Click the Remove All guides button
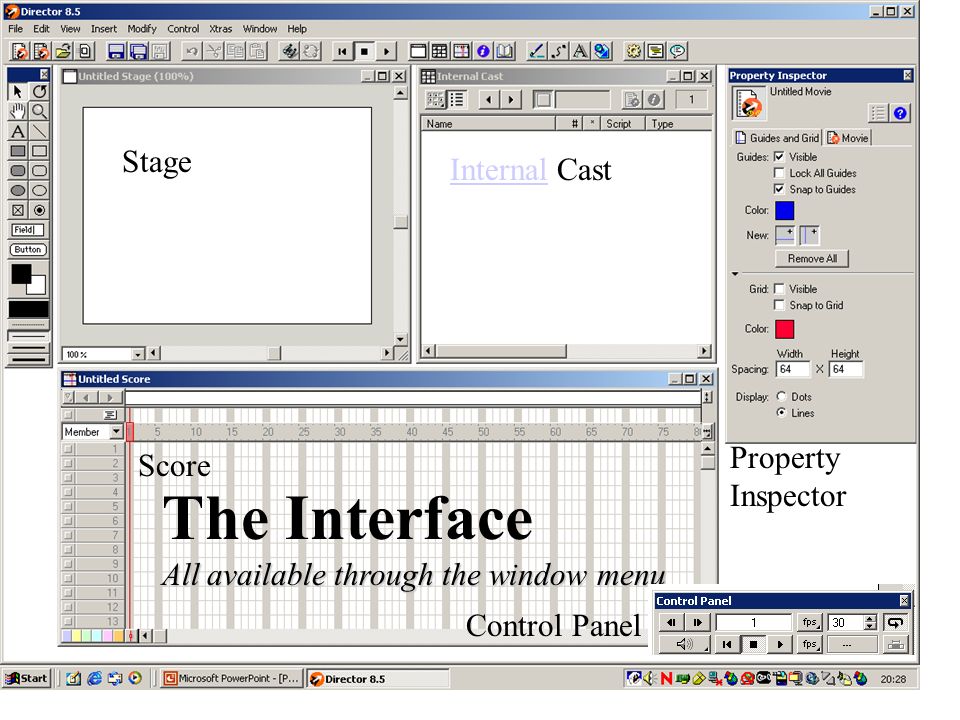The image size is (960, 720). pyautogui.click(x=812, y=258)
